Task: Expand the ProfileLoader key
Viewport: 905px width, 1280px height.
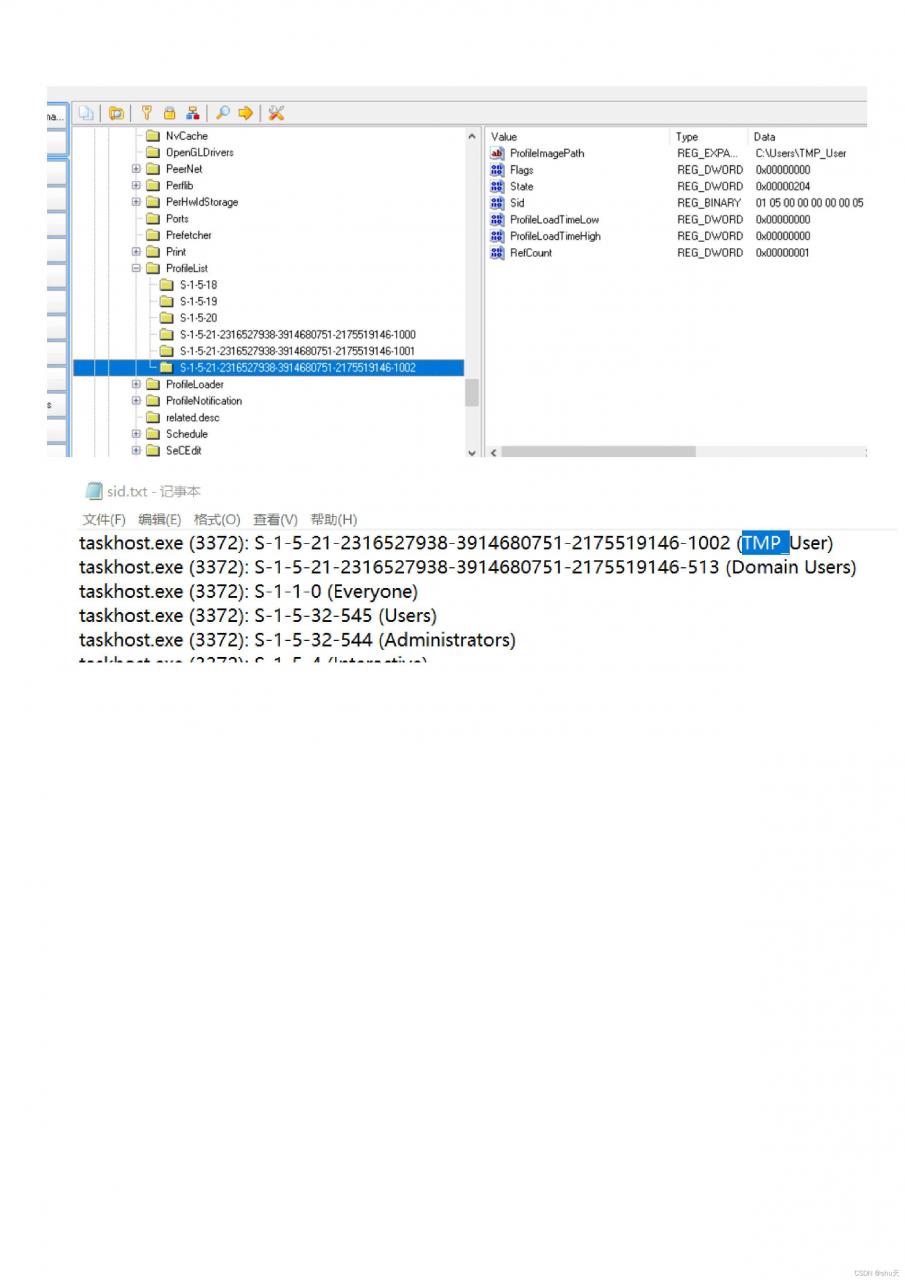Action: pos(136,384)
